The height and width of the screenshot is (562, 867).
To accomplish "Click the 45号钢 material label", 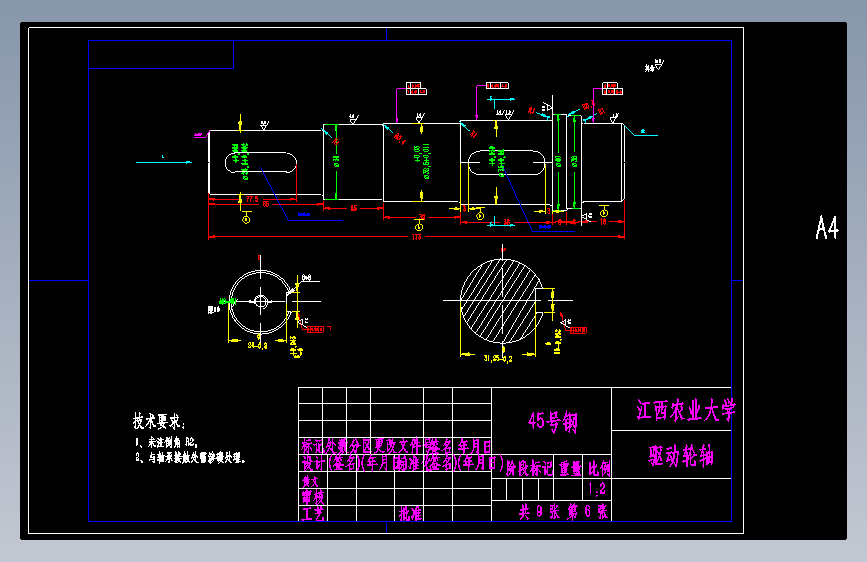I will coord(552,422).
